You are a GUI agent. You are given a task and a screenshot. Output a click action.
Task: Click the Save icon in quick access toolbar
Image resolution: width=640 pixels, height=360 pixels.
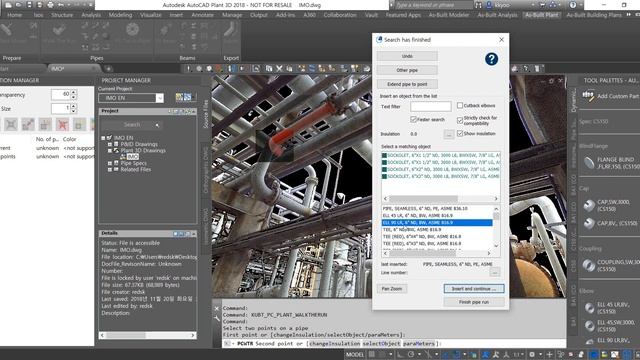(x=29, y=5)
